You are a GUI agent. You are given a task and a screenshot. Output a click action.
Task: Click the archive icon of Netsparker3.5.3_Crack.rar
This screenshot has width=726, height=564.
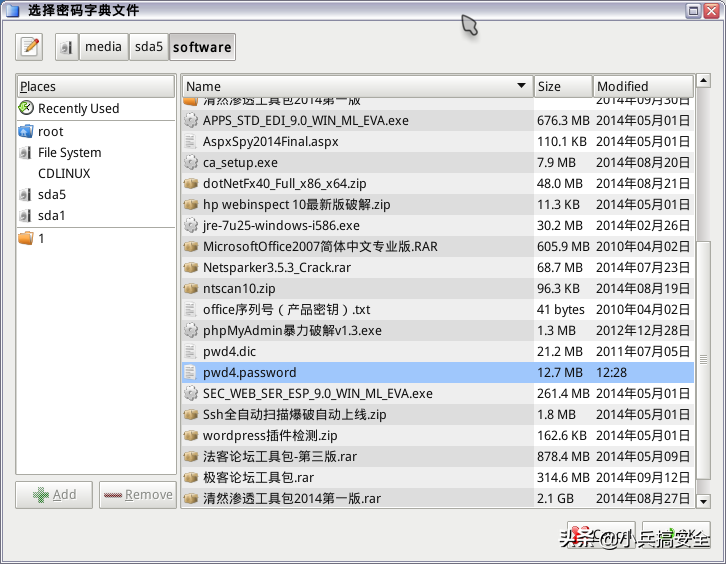[x=190, y=267]
